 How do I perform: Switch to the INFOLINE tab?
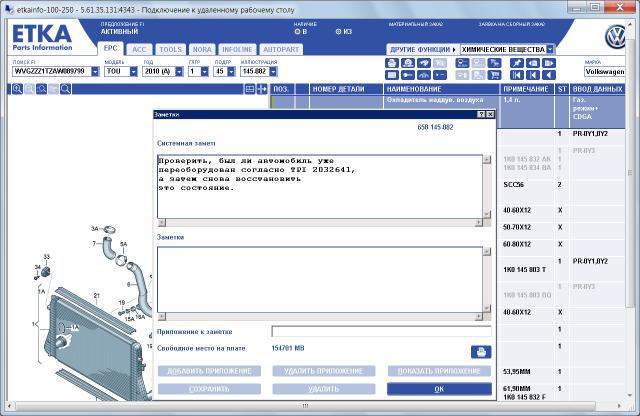[x=237, y=49]
